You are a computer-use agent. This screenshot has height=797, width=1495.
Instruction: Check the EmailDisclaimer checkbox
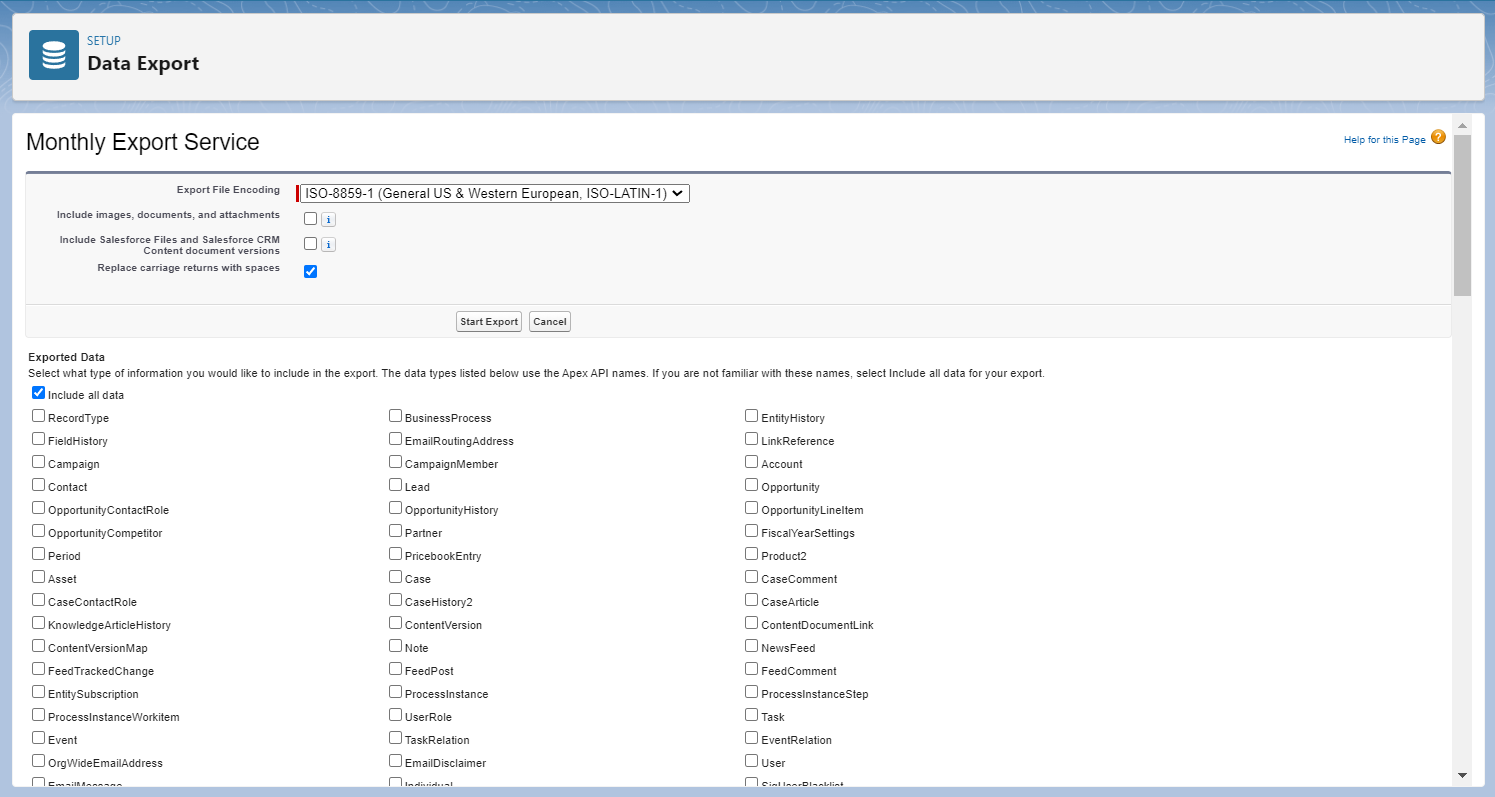[395, 761]
